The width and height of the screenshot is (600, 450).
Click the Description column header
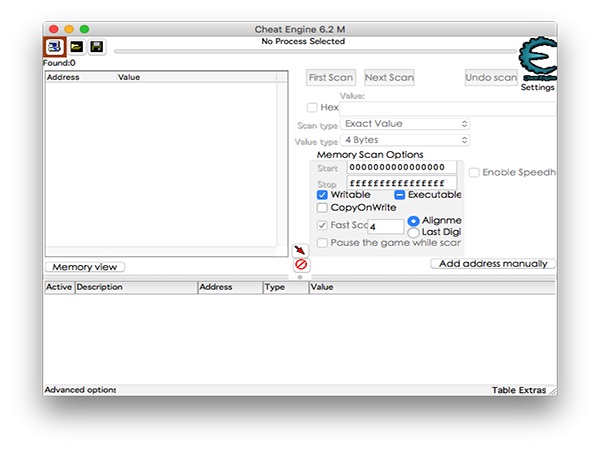click(136, 287)
